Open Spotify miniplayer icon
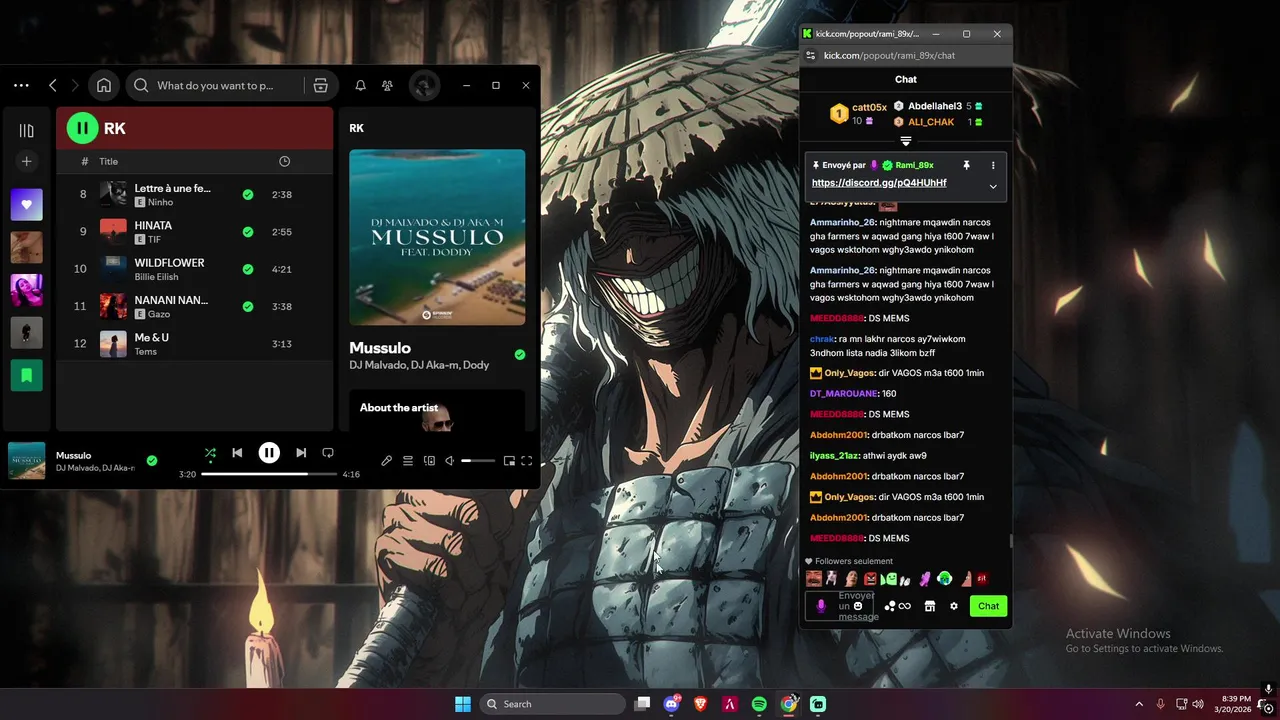 [509, 461]
